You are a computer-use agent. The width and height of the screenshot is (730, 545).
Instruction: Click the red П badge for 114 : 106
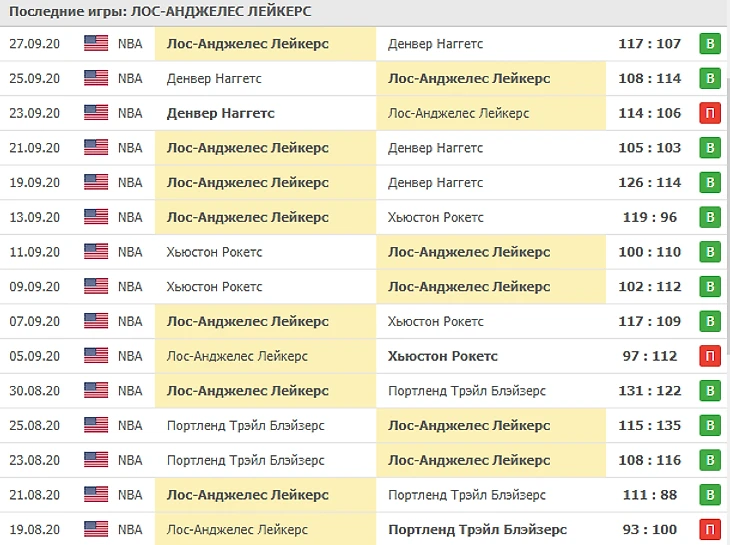[710, 113]
